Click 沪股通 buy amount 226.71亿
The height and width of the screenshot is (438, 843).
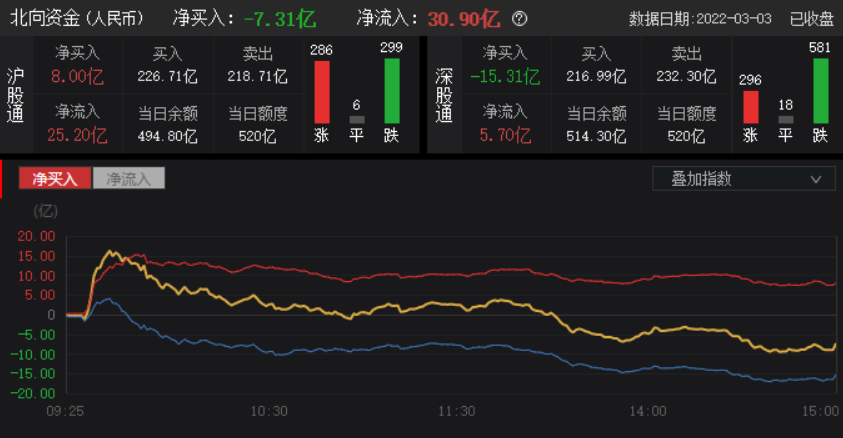167,76
